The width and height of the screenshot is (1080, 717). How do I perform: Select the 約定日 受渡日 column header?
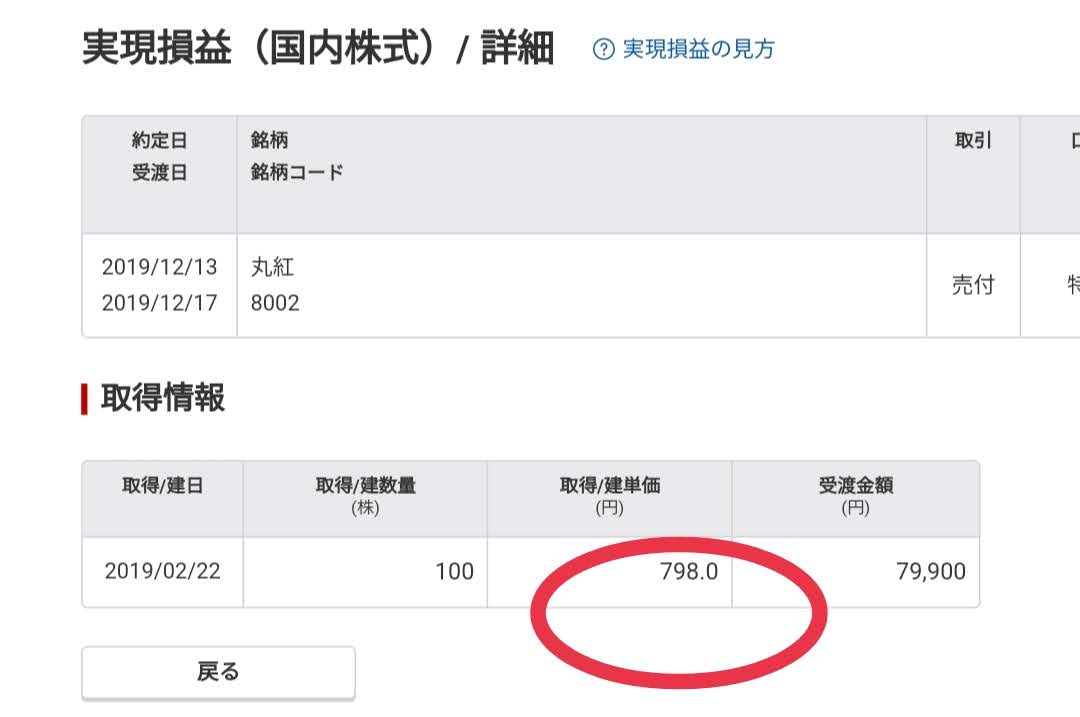coord(159,175)
